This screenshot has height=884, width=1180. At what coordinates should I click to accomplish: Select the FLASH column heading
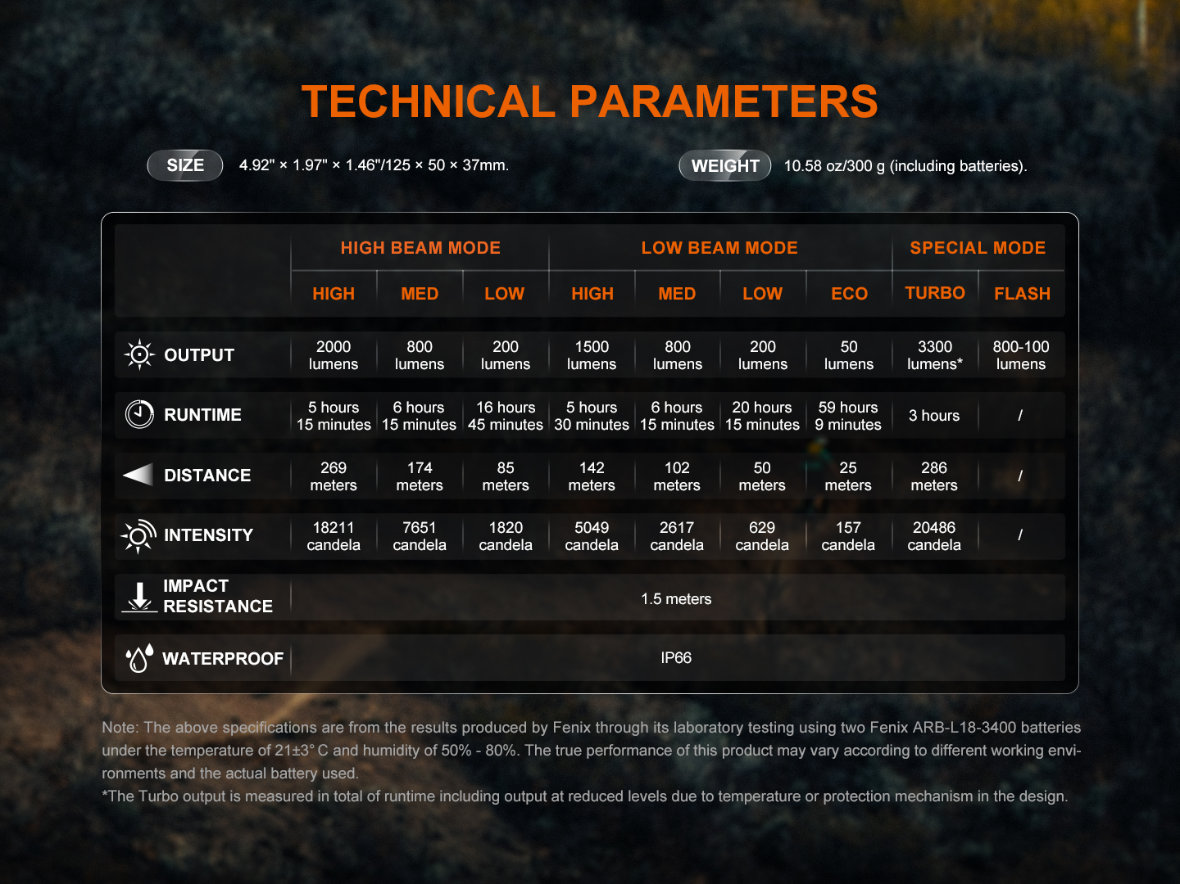(1022, 294)
